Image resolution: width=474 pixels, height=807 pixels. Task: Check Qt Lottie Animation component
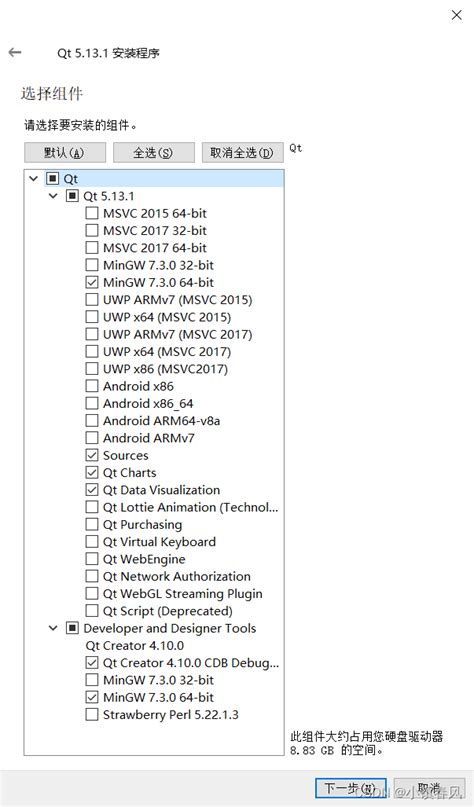[92, 507]
